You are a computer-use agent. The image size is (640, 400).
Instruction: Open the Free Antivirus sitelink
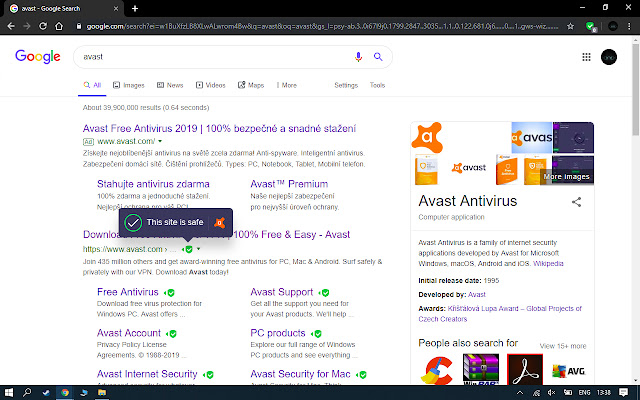(128, 292)
